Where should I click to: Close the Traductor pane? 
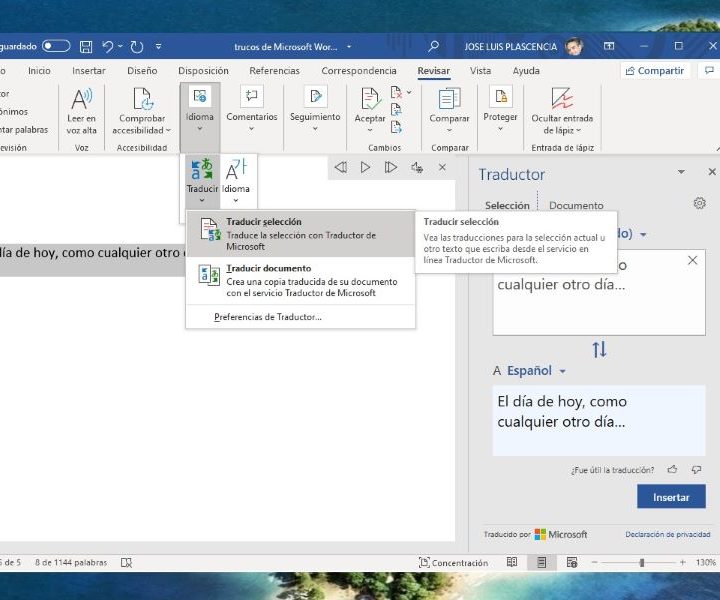point(712,171)
